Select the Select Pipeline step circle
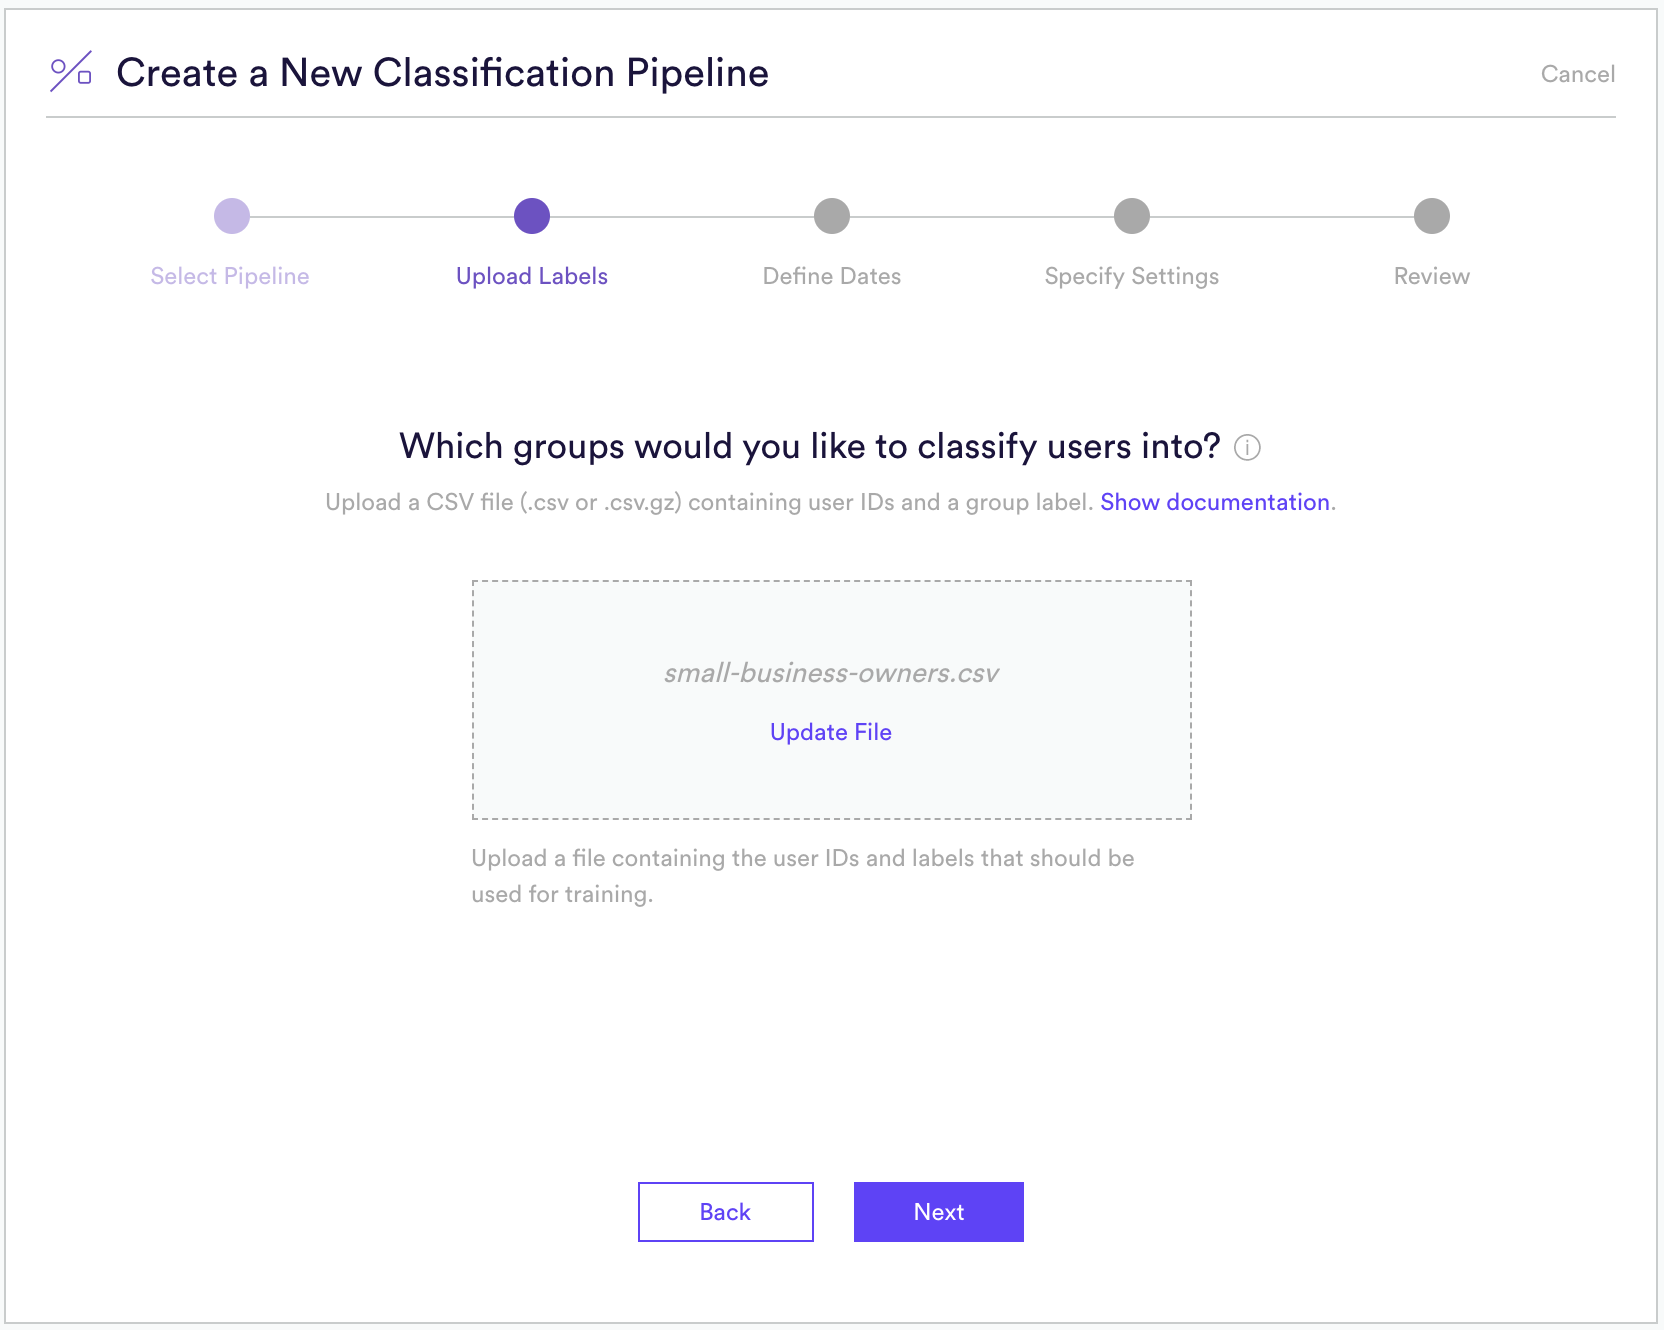Viewport: 1664px width, 1330px height. [232, 216]
